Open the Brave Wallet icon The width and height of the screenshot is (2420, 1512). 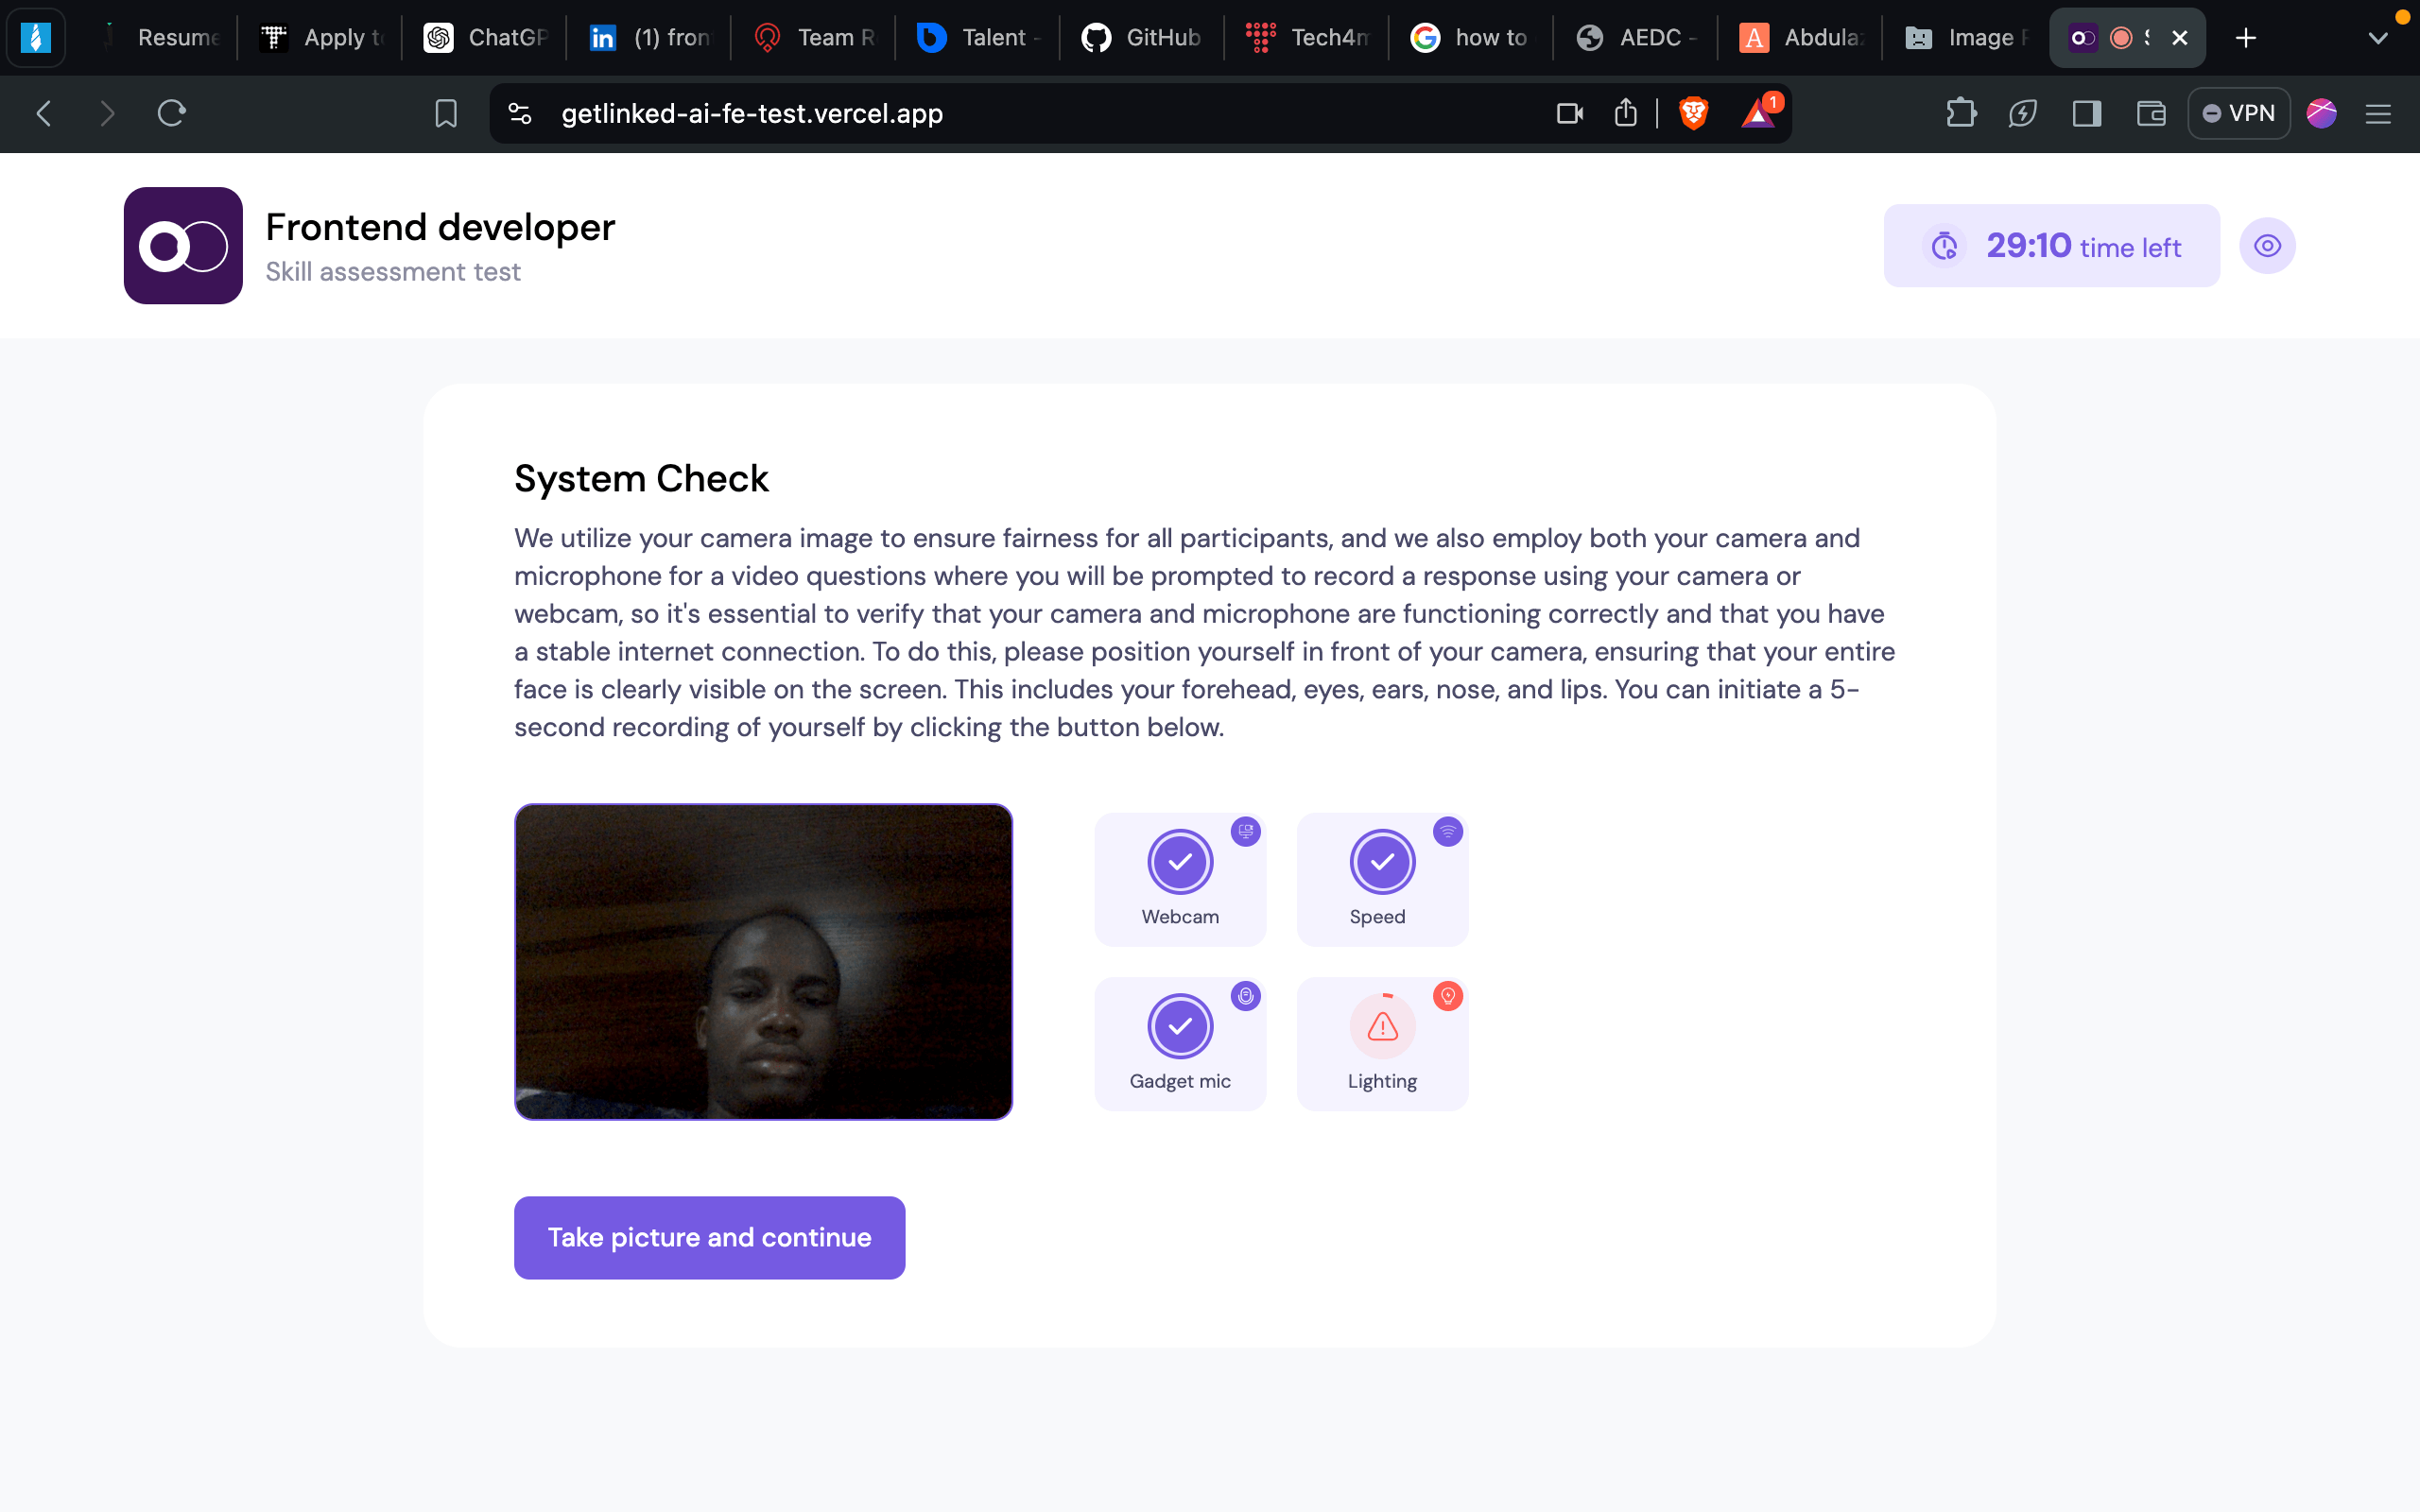coord(2149,113)
